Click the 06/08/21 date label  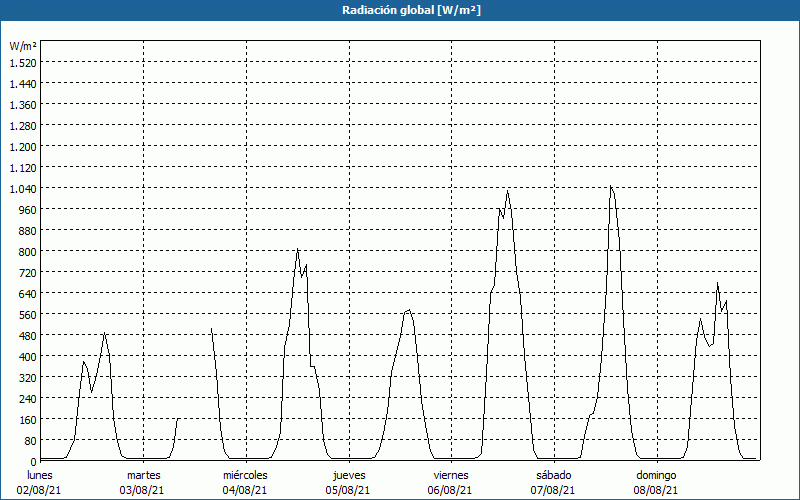451,490
